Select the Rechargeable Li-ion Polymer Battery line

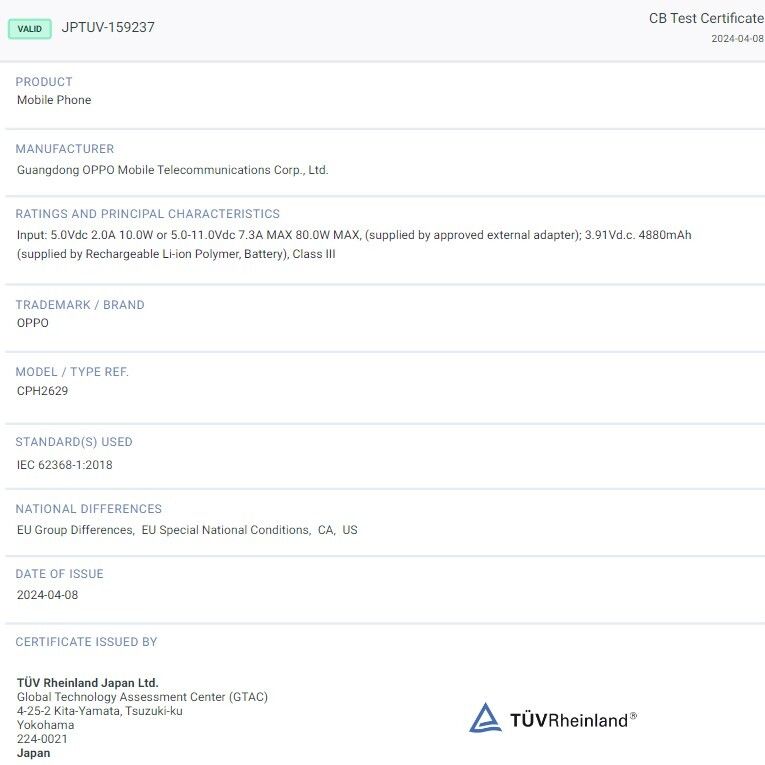pyautogui.click(x=176, y=254)
